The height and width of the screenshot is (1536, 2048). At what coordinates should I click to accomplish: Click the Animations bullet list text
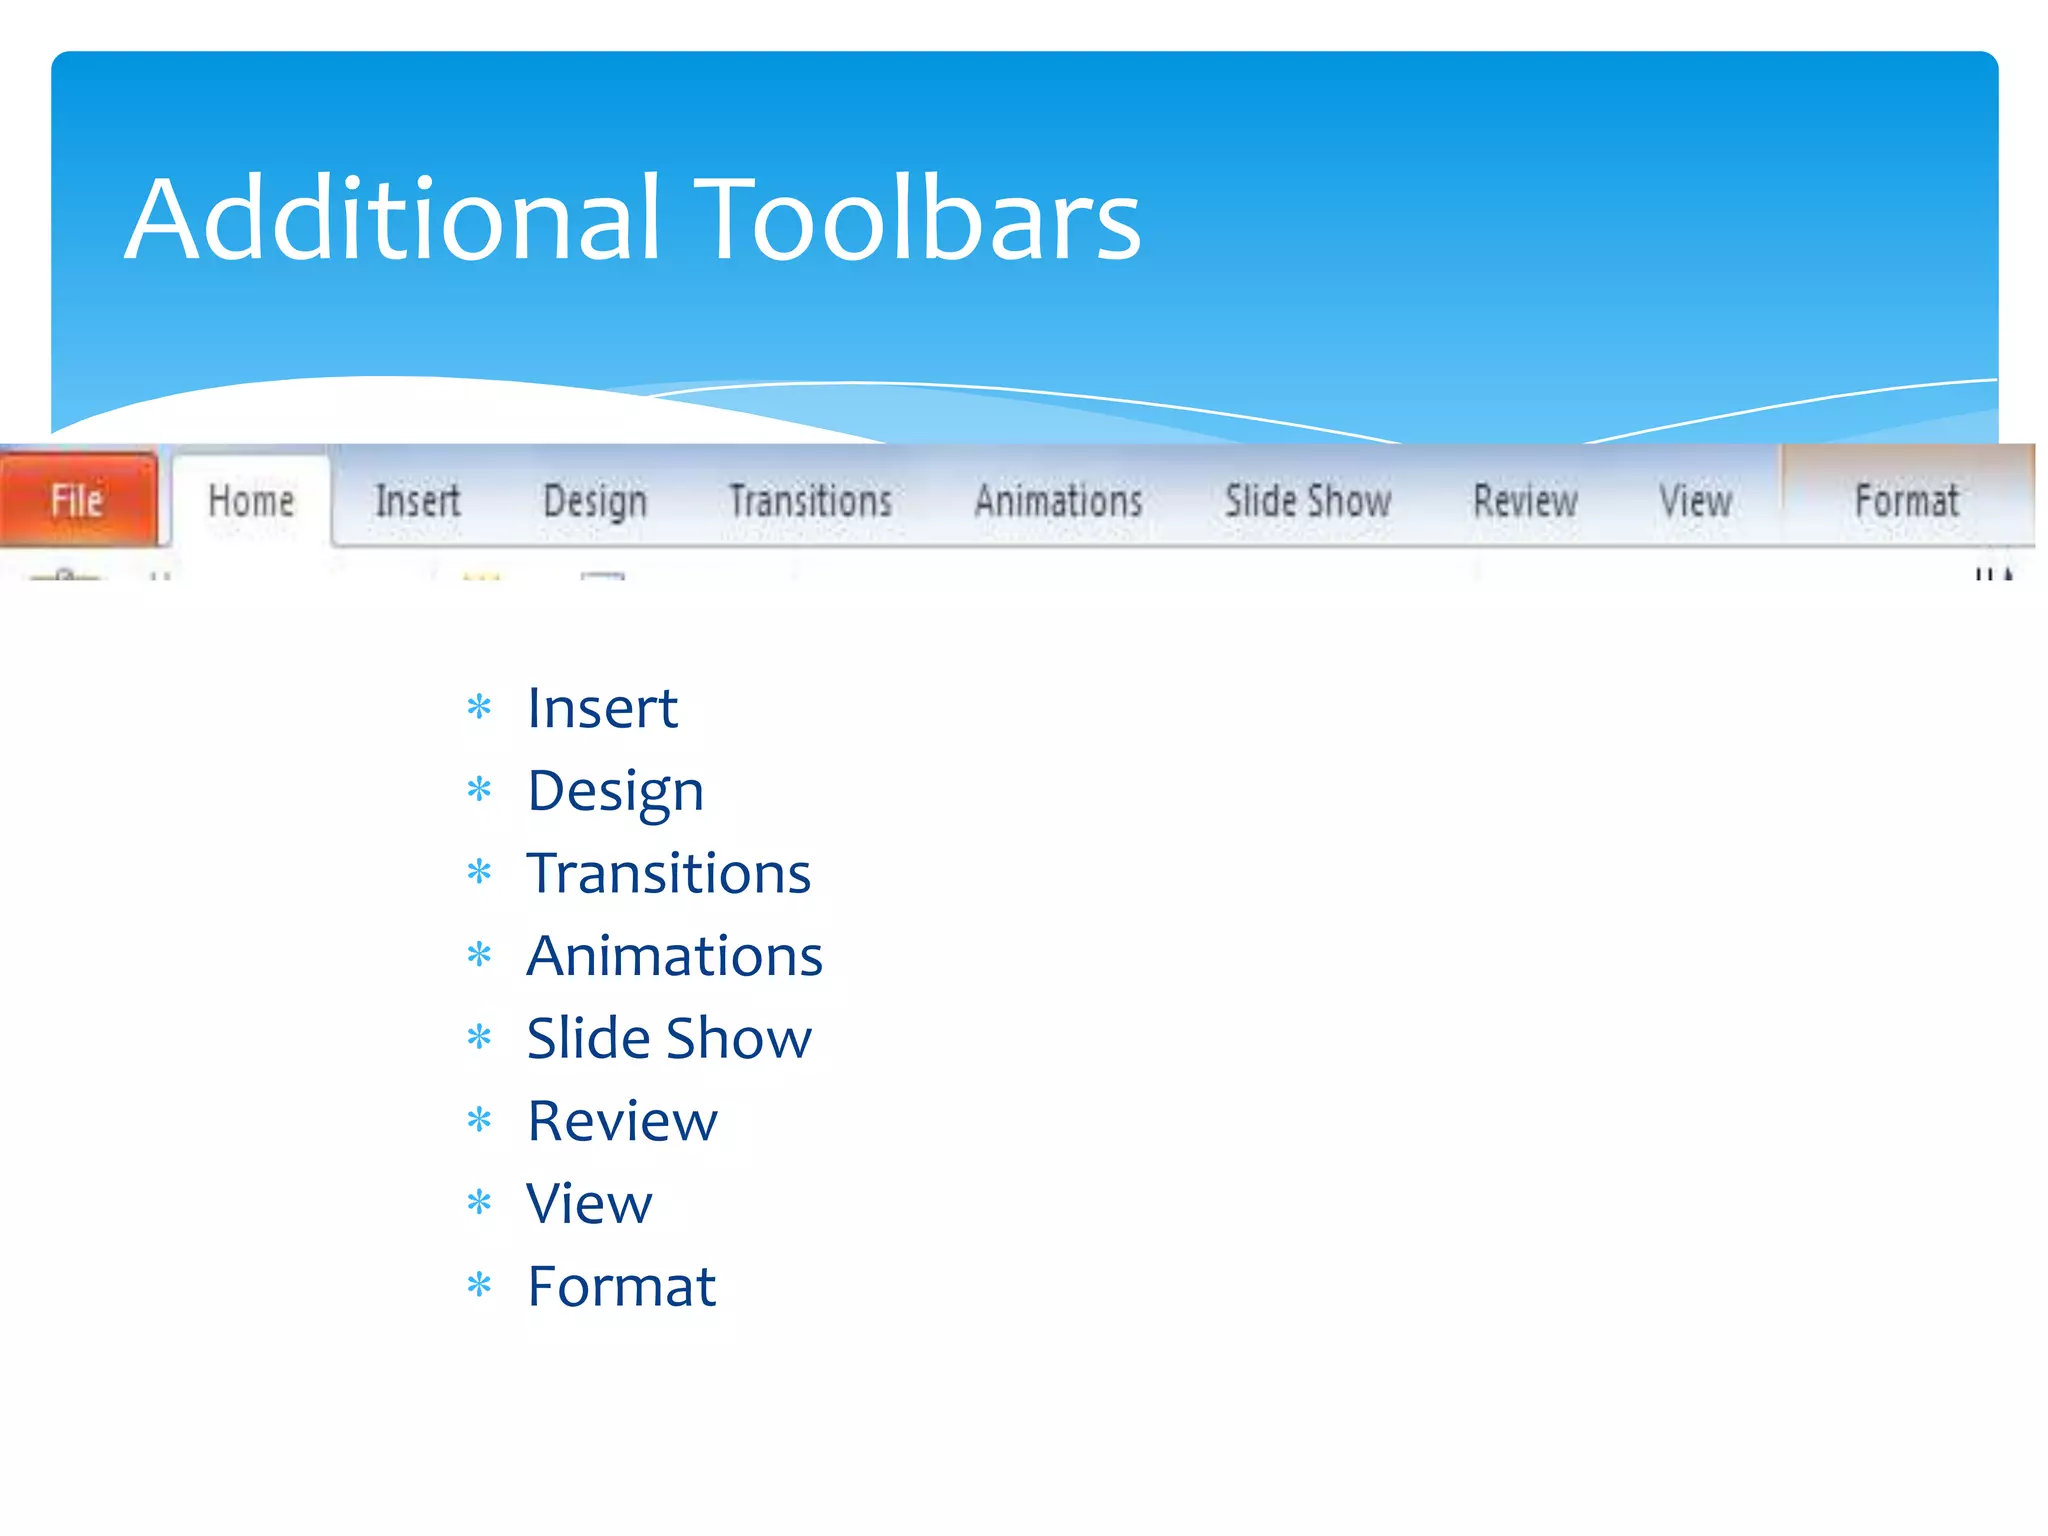coord(674,956)
